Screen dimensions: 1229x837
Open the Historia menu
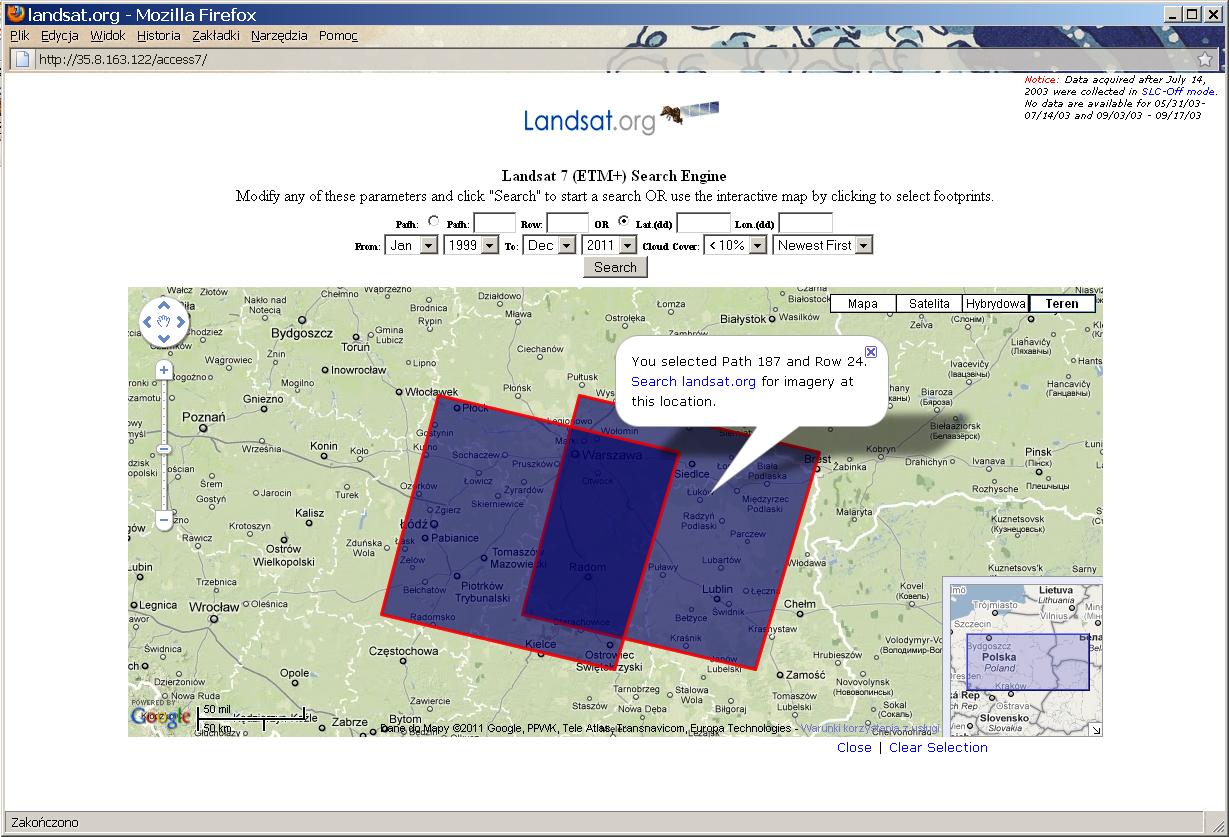click(x=159, y=35)
